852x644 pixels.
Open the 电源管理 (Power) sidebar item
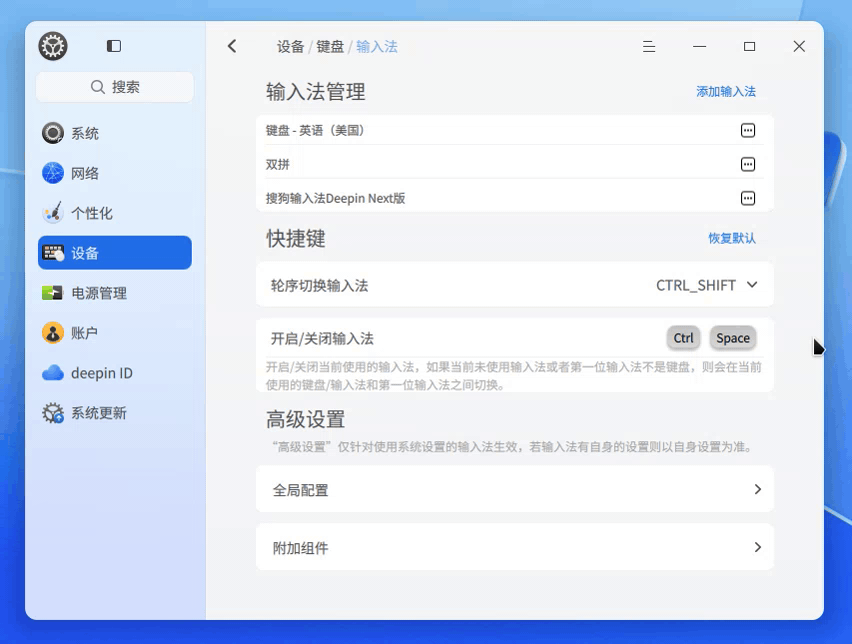point(115,293)
